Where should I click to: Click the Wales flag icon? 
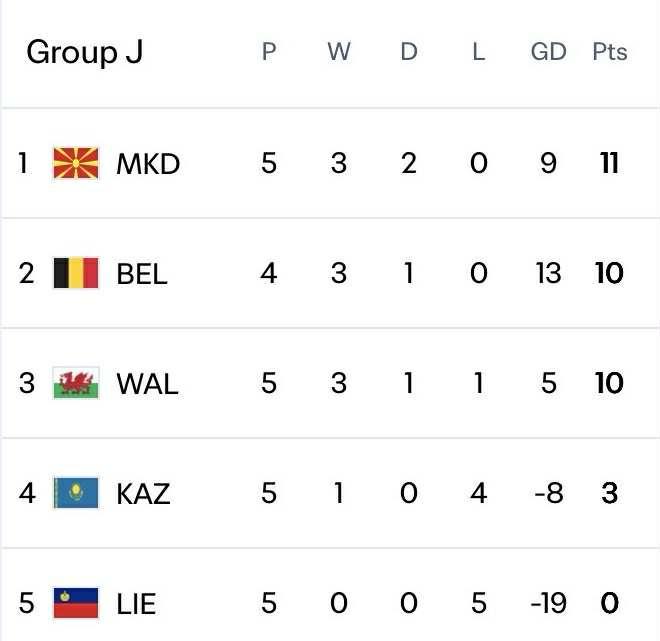[x=76, y=383]
